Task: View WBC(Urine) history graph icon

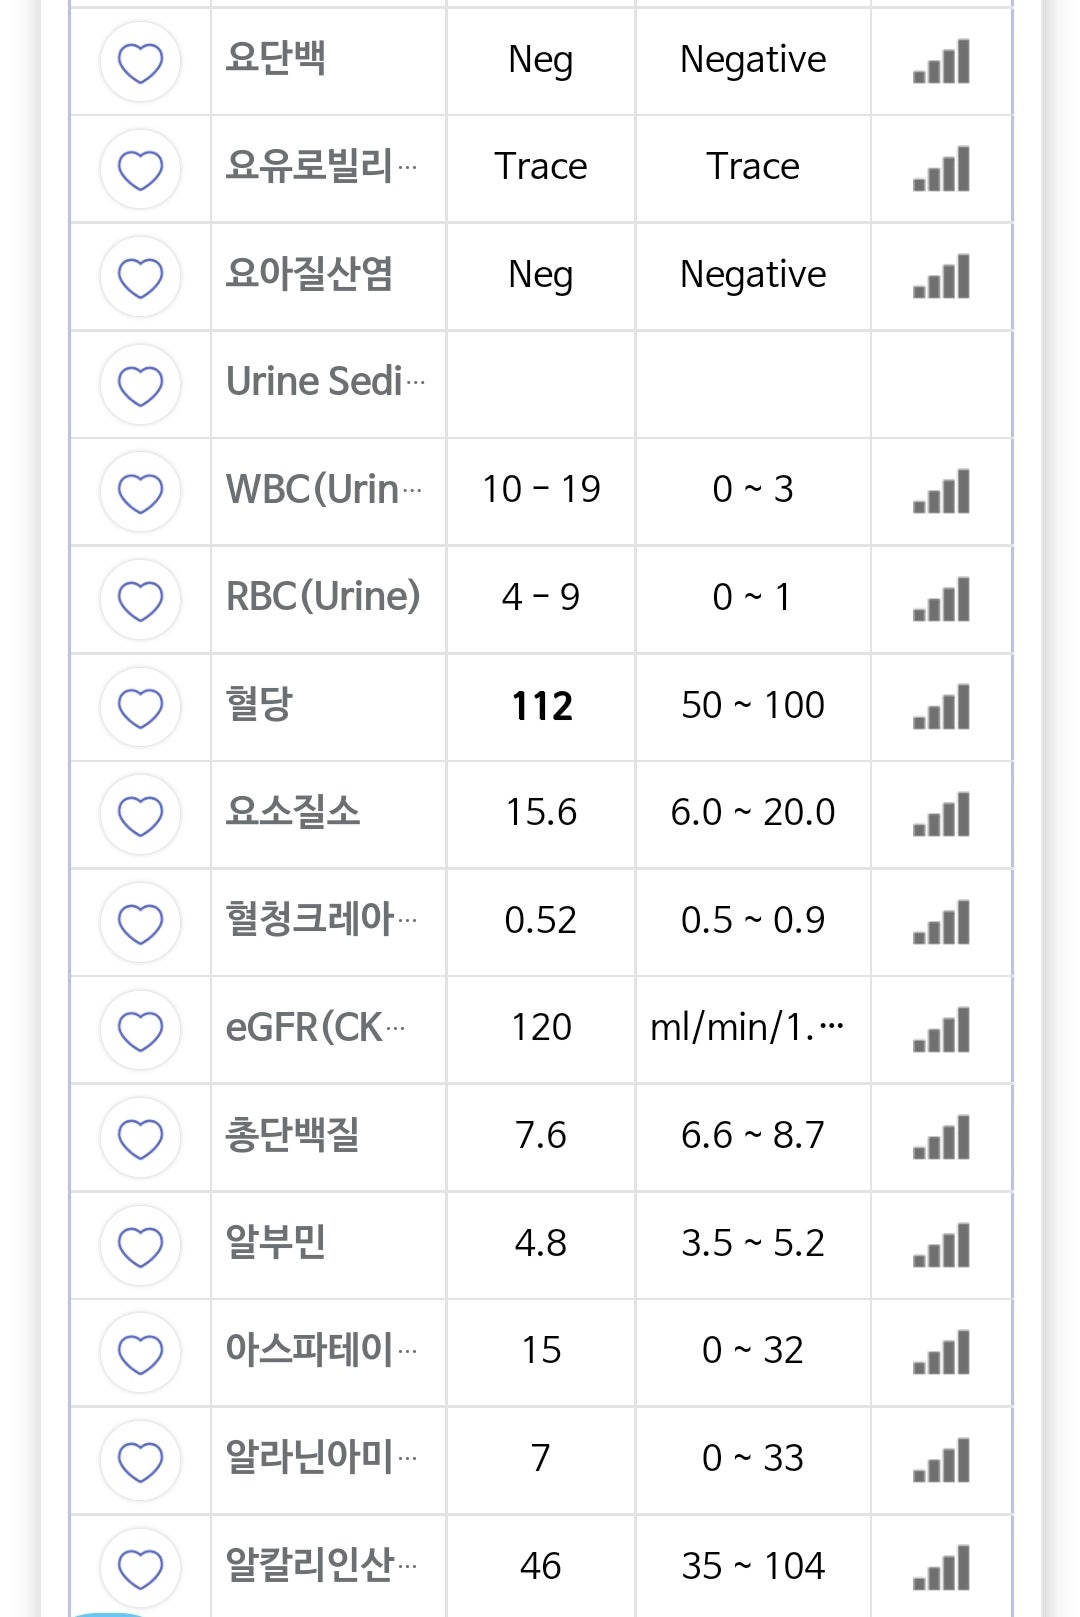Action: pos(941,492)
